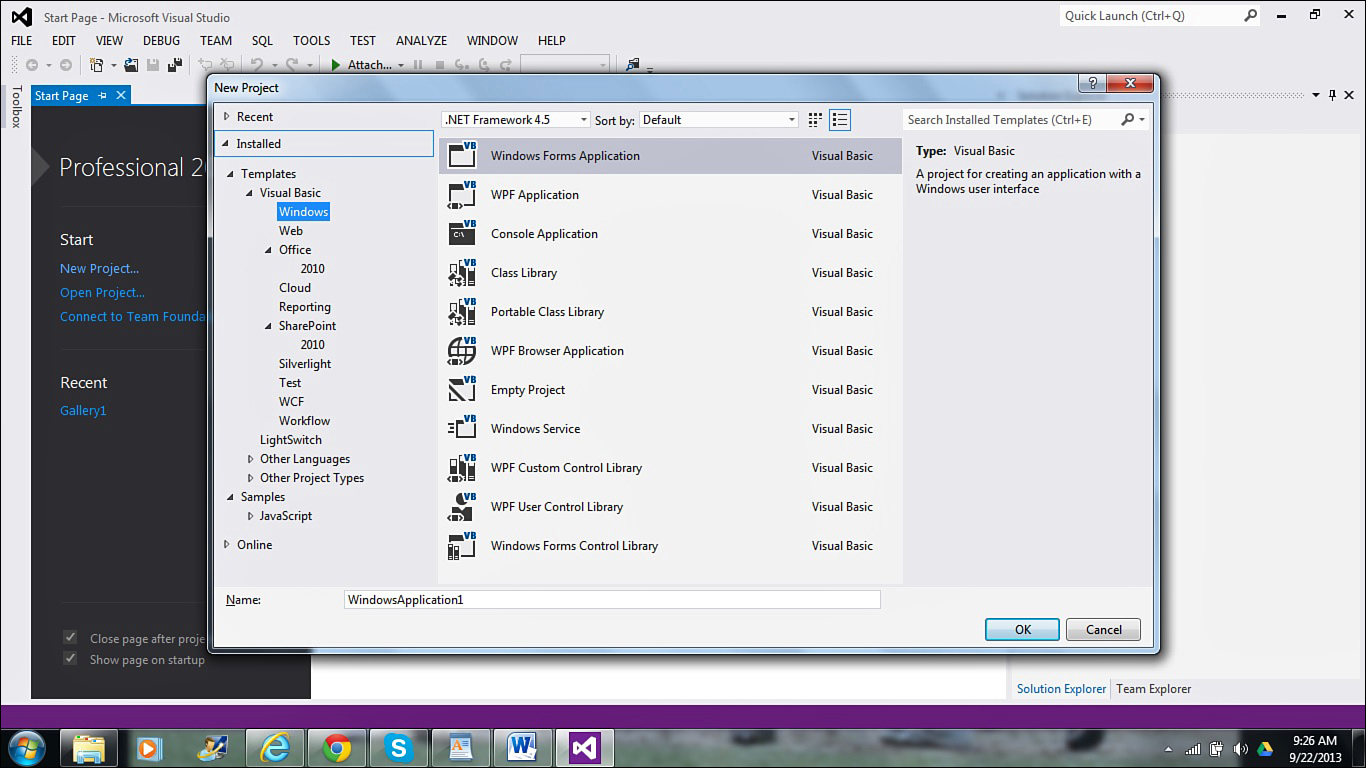1366x768 pixels.
Task: Select the WPF User Control Library icon
Action: coord(462,507)
